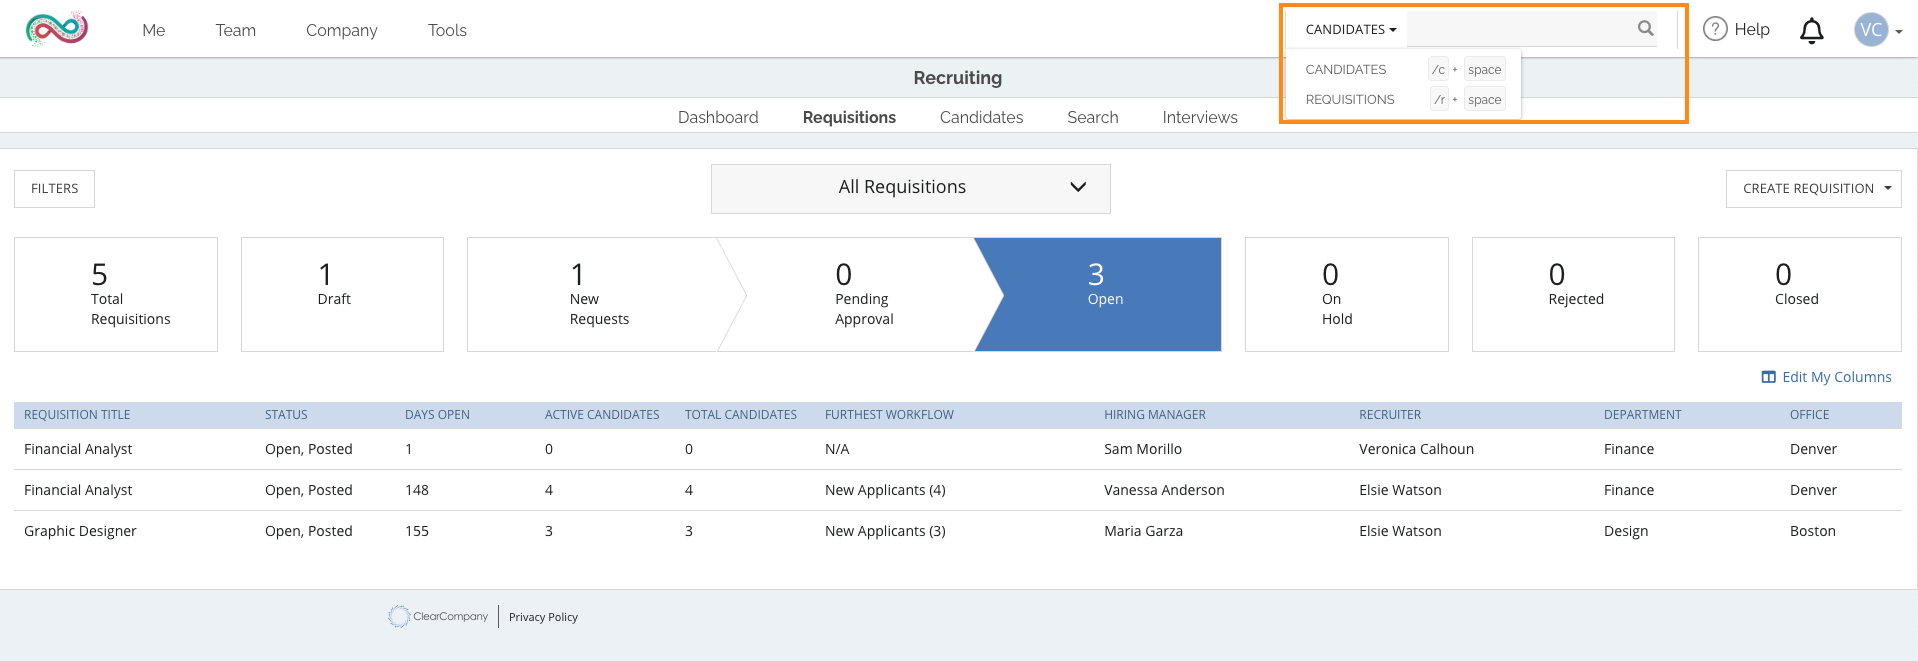Select the Rejected card

coord(1573,294)
